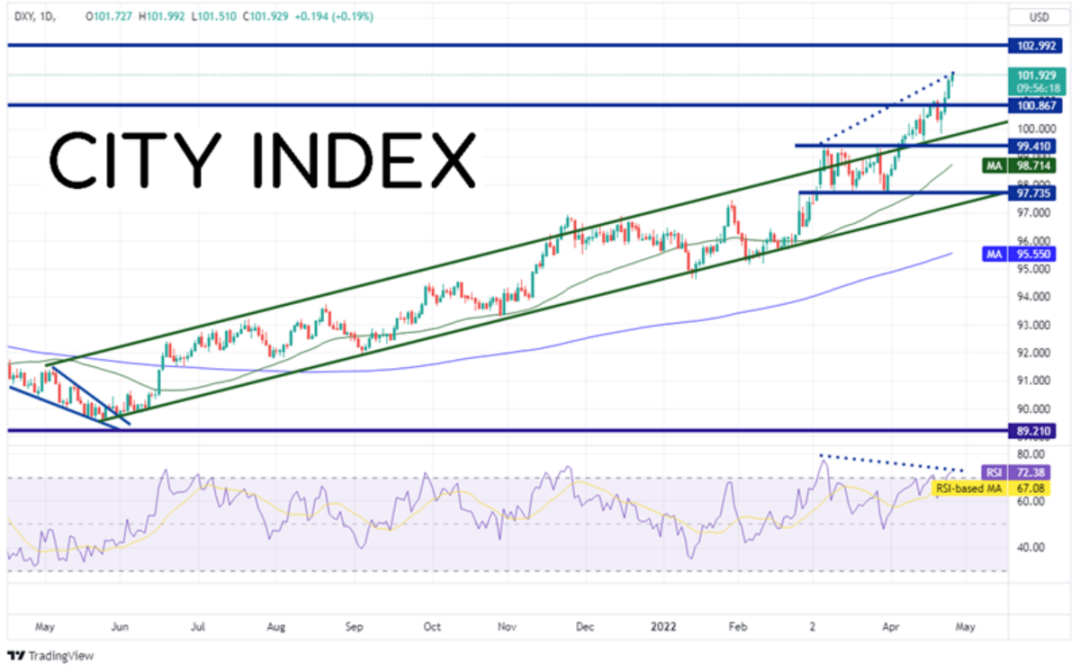Image resolution: width=1080 pixels, height=672 pixels.
Task: Click the Sep label on time axis
Action: pyautogui.click(x=353, y=627)
